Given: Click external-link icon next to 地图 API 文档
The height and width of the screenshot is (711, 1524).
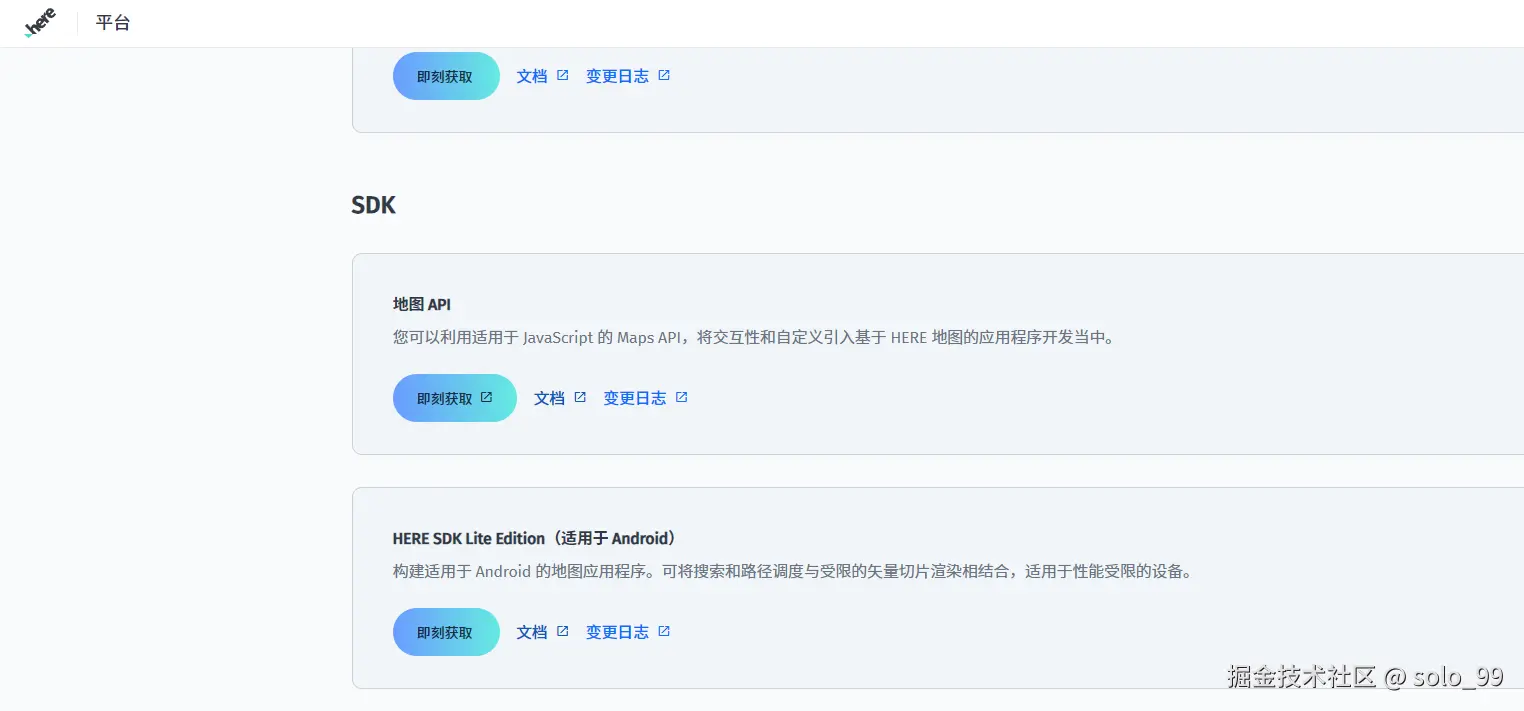Looking at the screenshot, I should click(580, 397).
